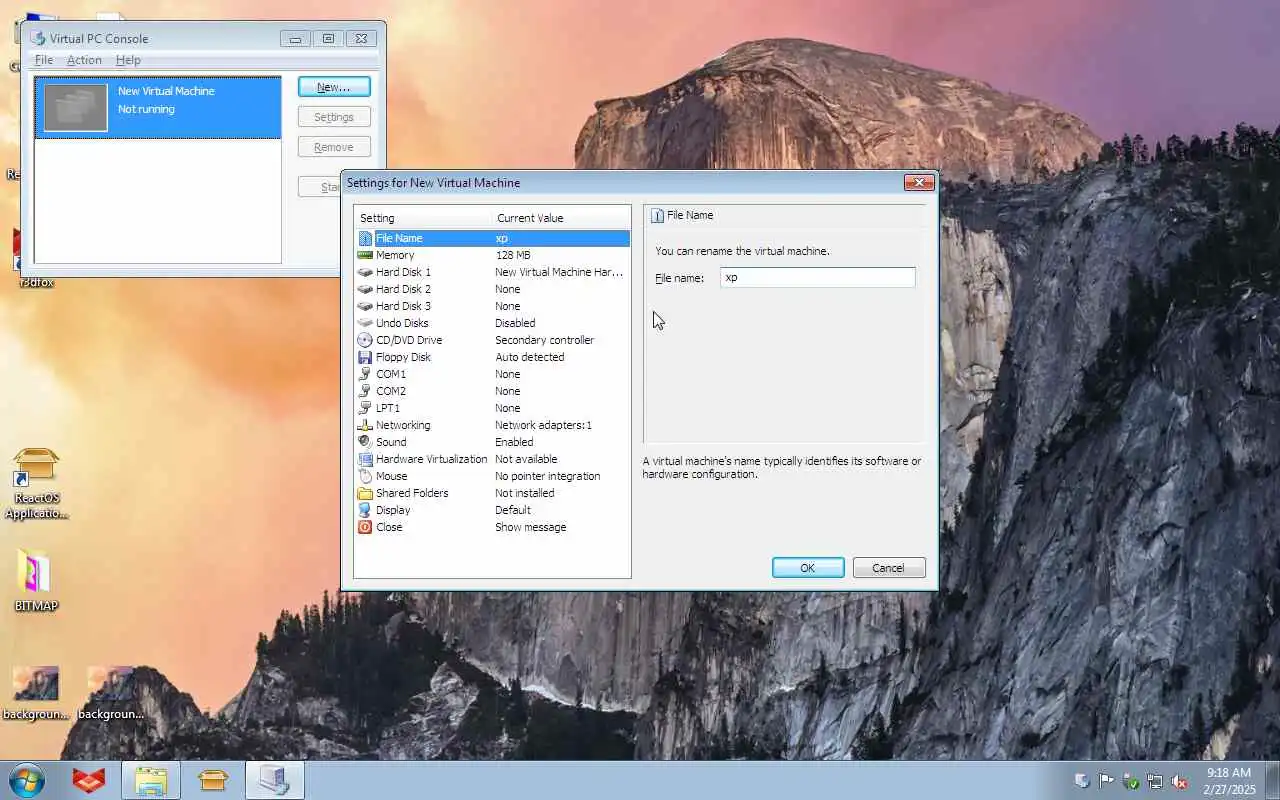The width and height of the screenshot is (1280, 800).
Task: Select the COM2 port icon
Action: point(365,391)
